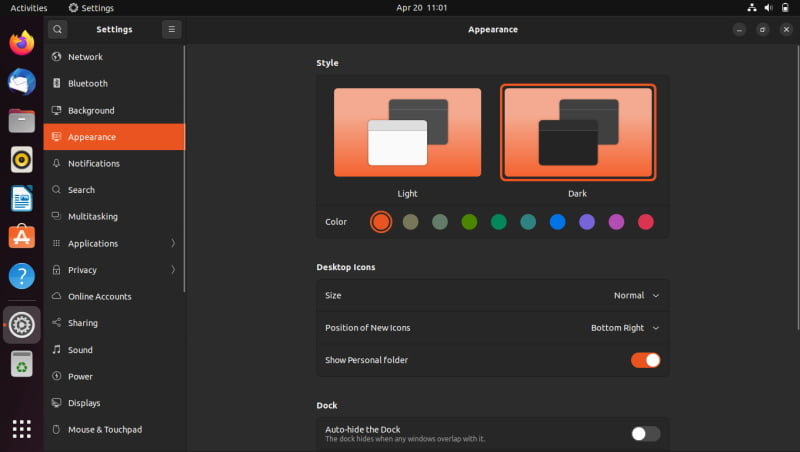Viewport: 800px width, 452px height.
Task: Enable Auto-hide the Dock switch
Action: (x=645, y=434)
